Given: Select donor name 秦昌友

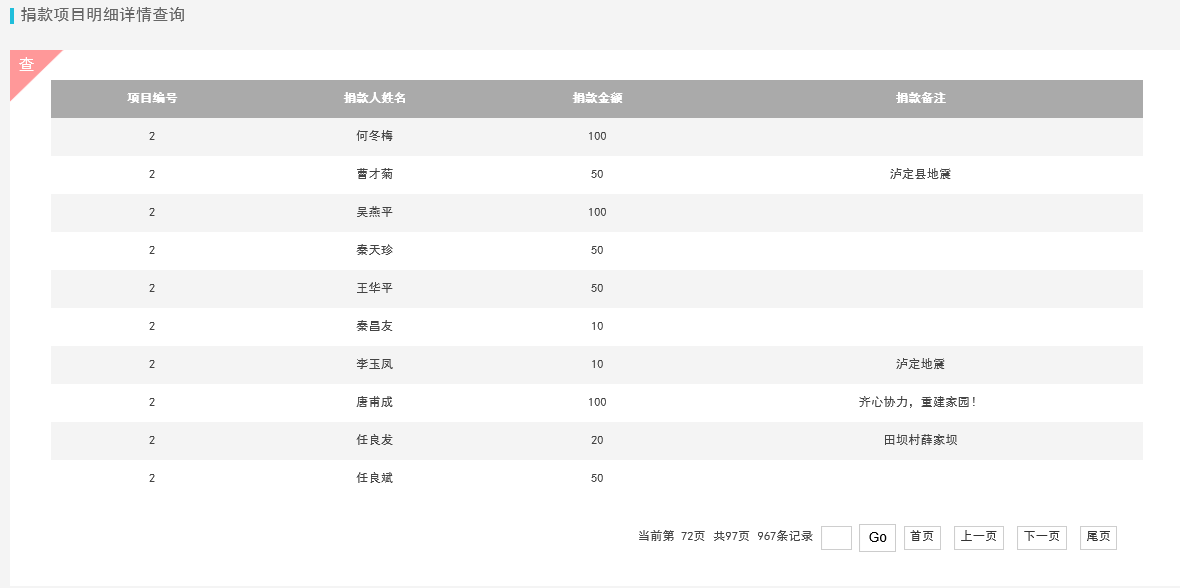Looking at the screenshot, I should coord(375,326).
